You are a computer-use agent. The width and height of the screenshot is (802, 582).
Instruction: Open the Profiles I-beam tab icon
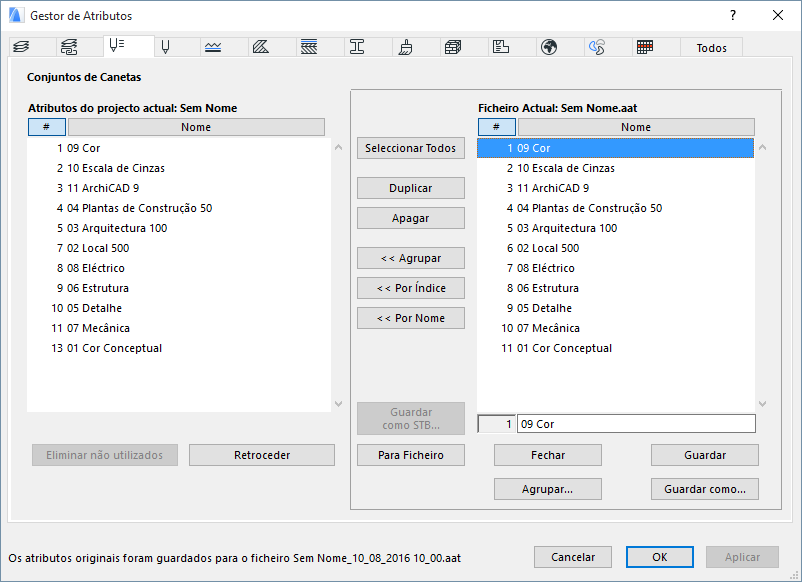pos(357,47)
